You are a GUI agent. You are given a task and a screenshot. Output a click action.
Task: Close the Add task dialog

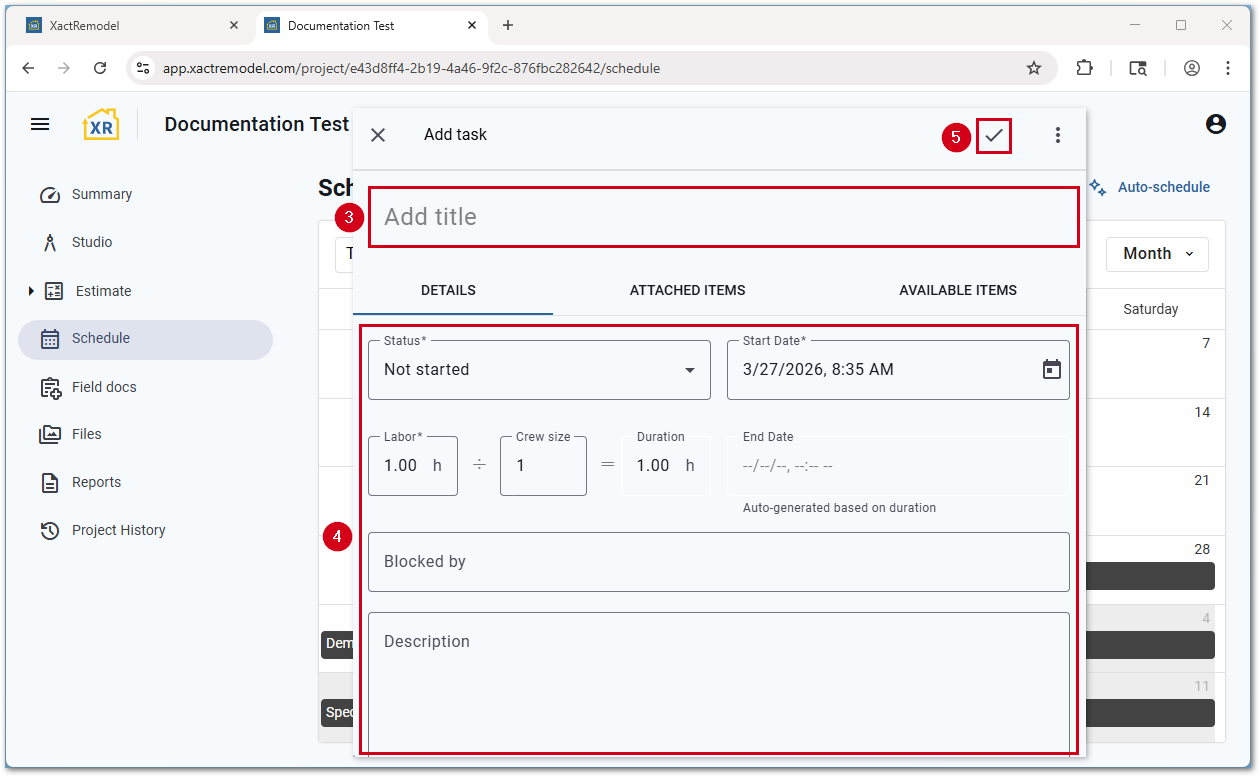tap(378, 135)
